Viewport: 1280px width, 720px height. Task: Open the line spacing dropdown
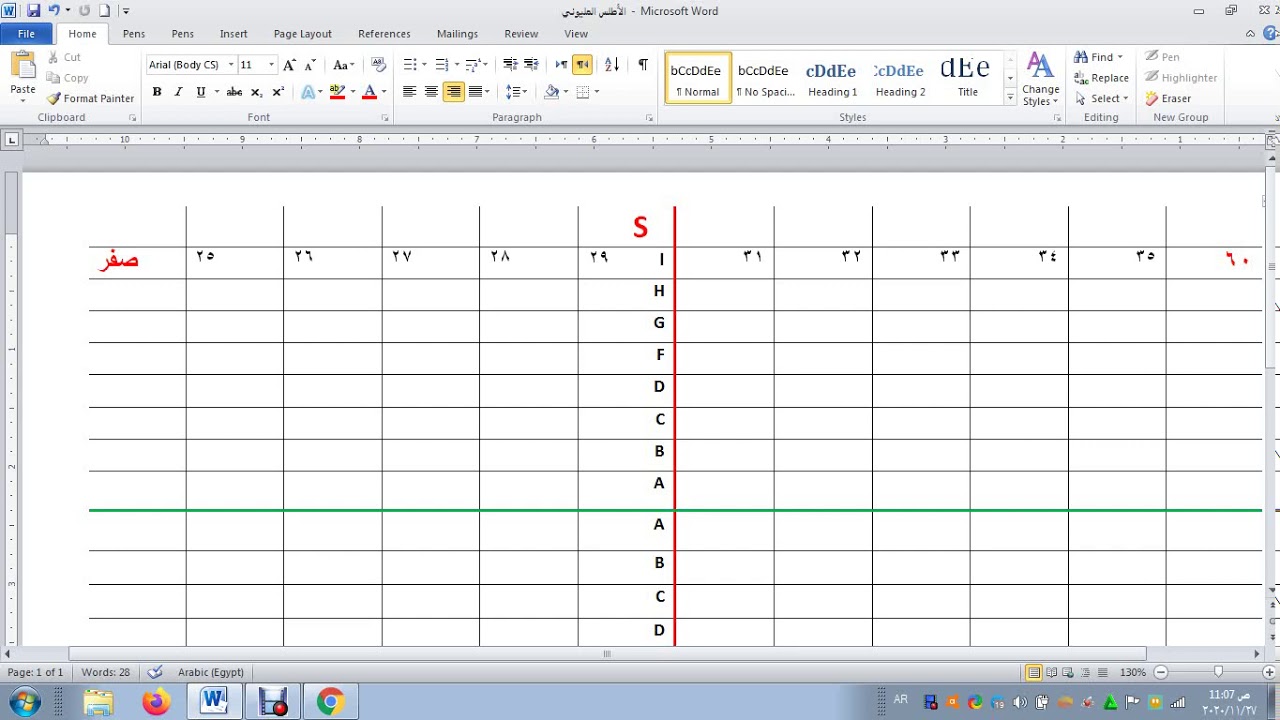(x=517, y=92)
